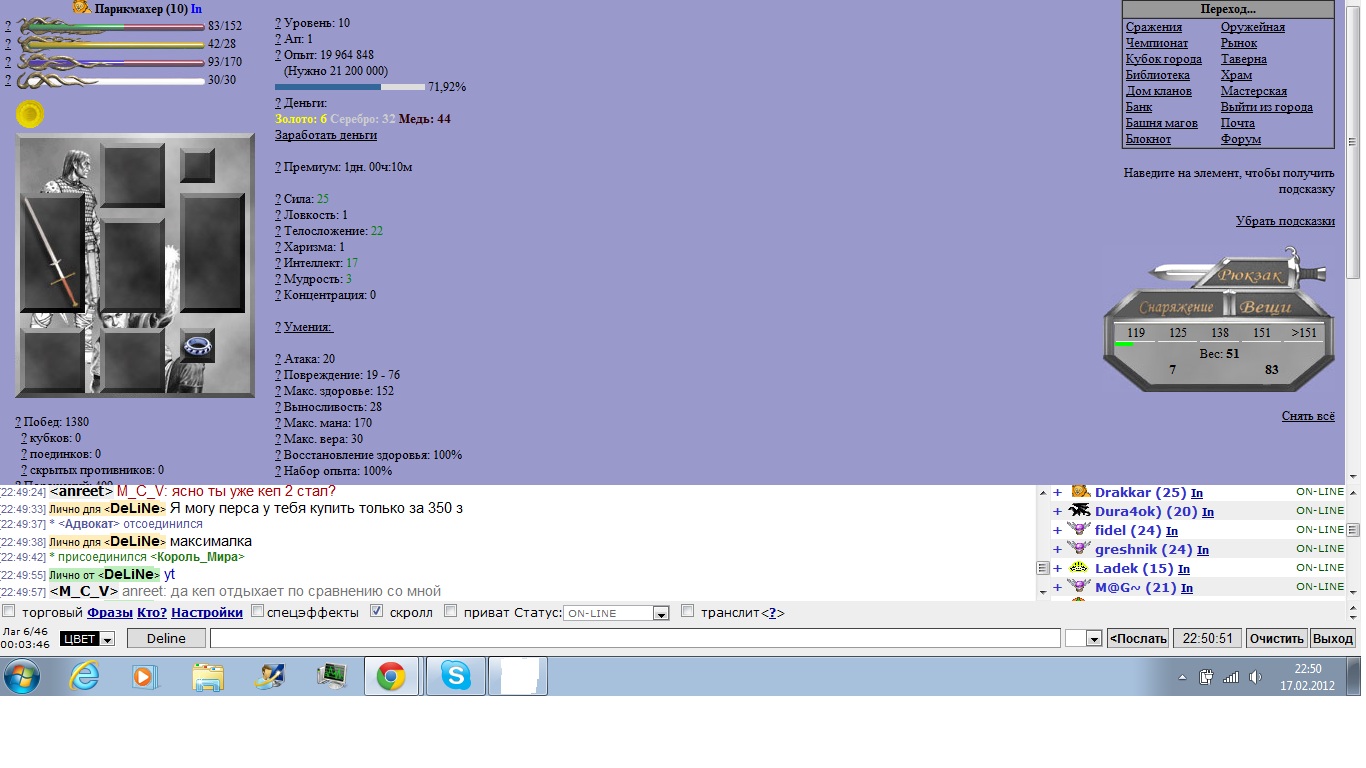Enable the транслит checkbox
1366x768 pixels.
(x=687, y=611)
